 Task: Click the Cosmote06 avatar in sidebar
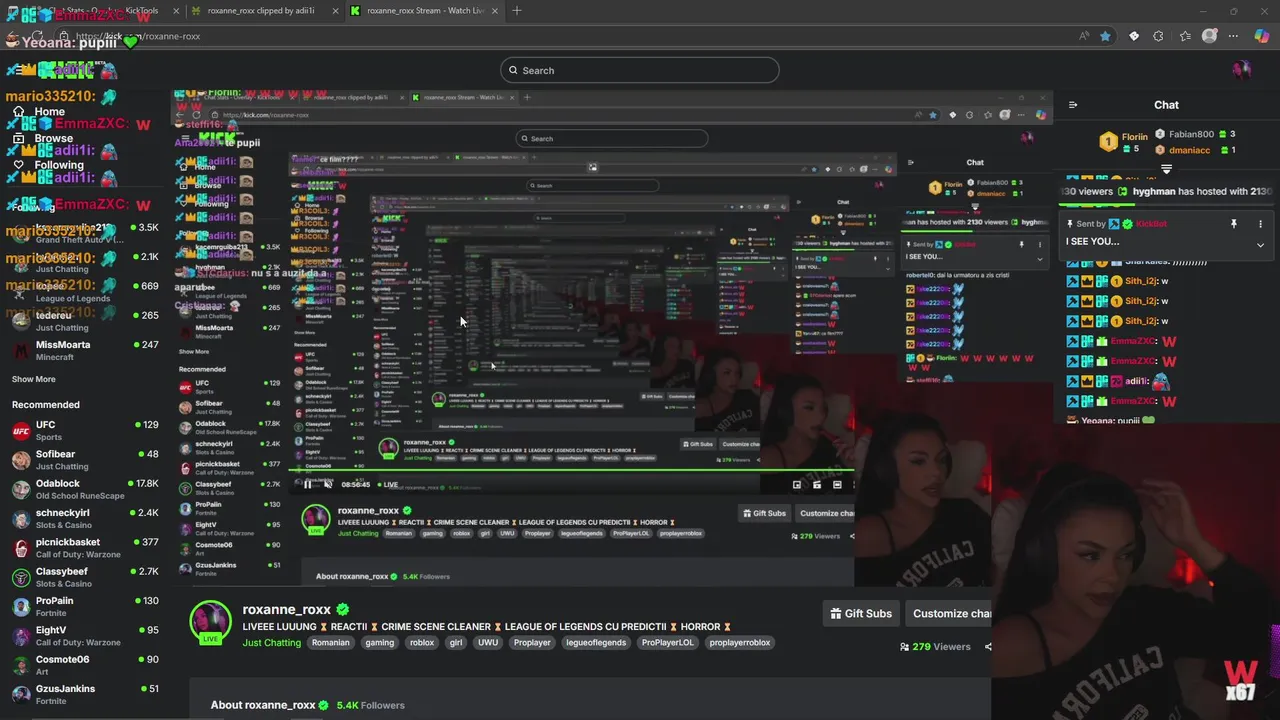(x=21, y=666)
